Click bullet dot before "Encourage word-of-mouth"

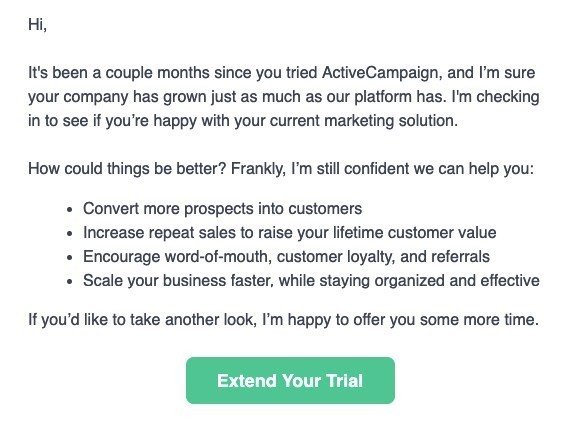[70, 258]
